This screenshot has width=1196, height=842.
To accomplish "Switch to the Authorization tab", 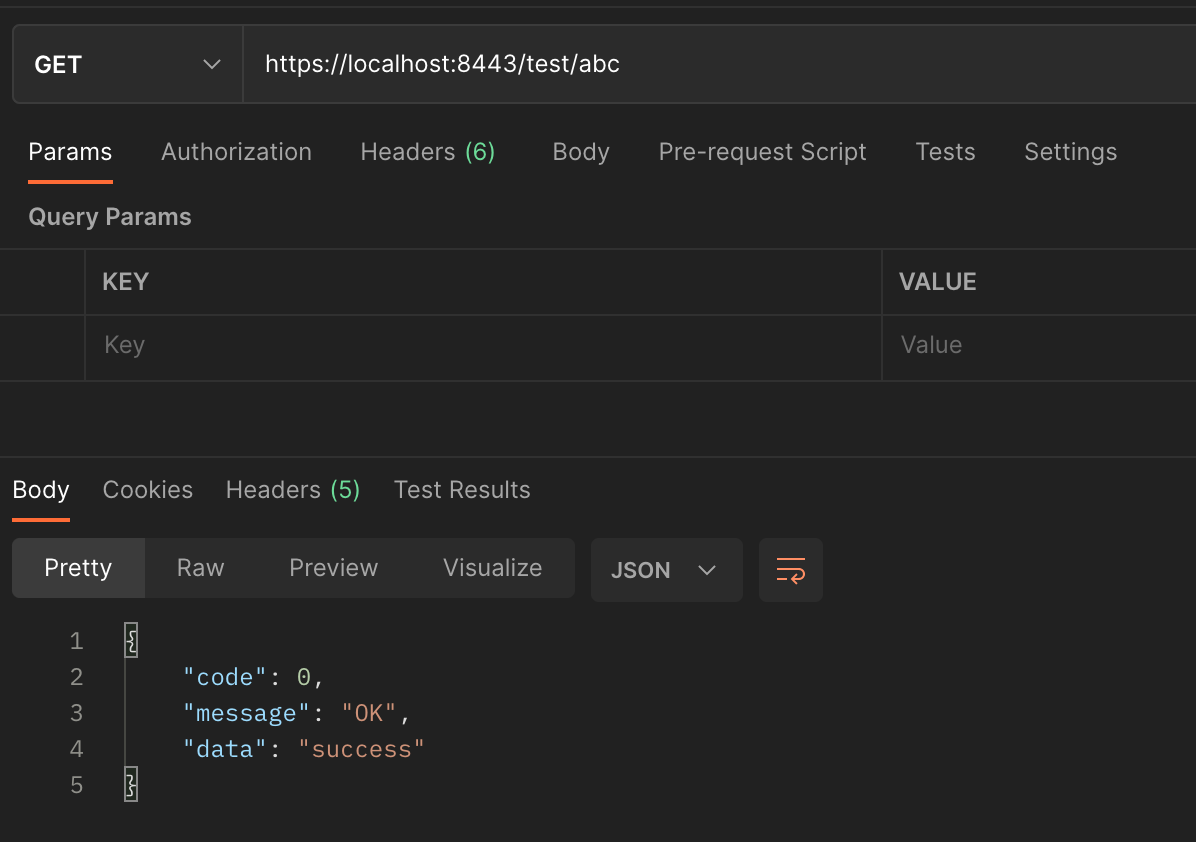I will coord(236,152).
